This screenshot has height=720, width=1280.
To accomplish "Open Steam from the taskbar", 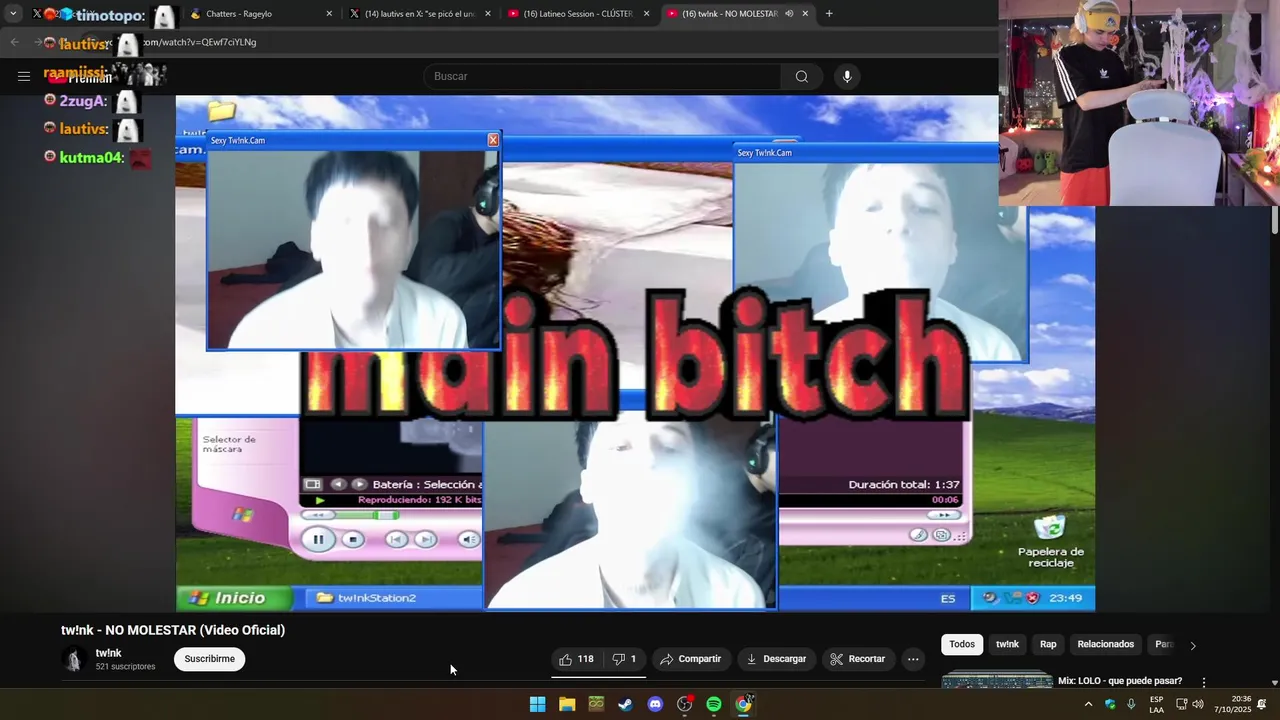I will 625,704.
